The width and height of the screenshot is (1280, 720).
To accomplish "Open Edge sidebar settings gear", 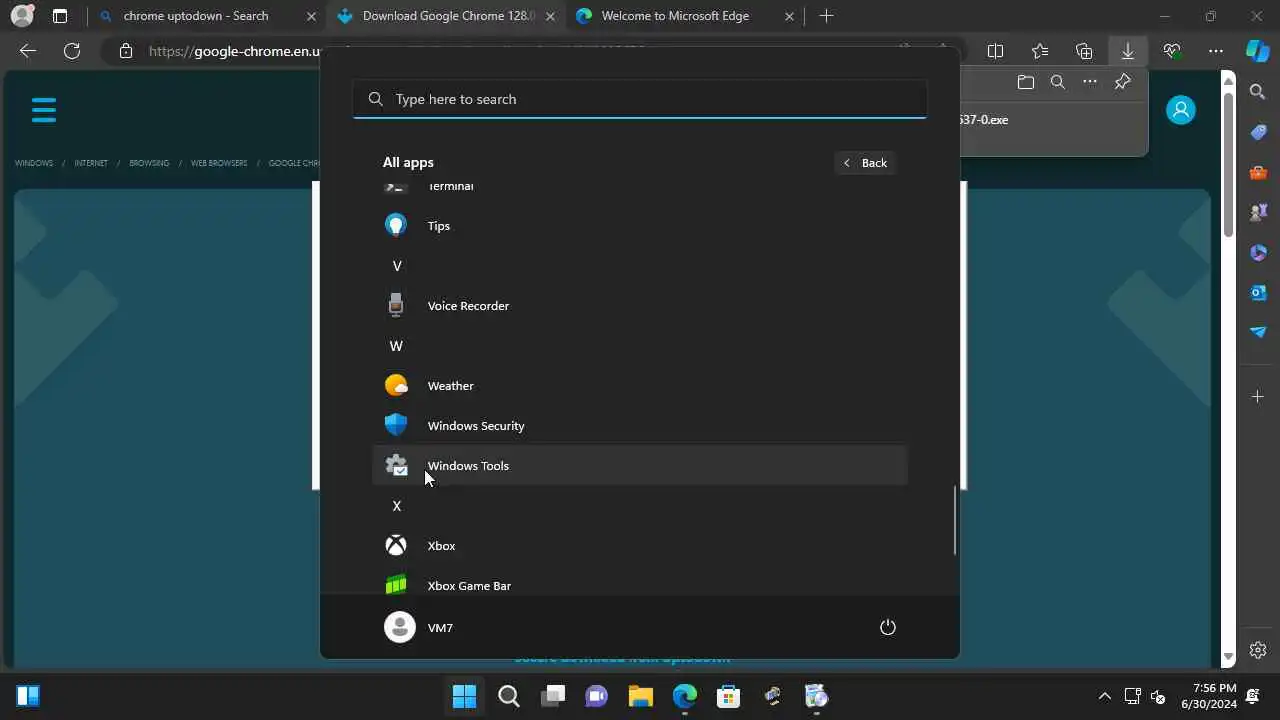I will (1258, 650).
